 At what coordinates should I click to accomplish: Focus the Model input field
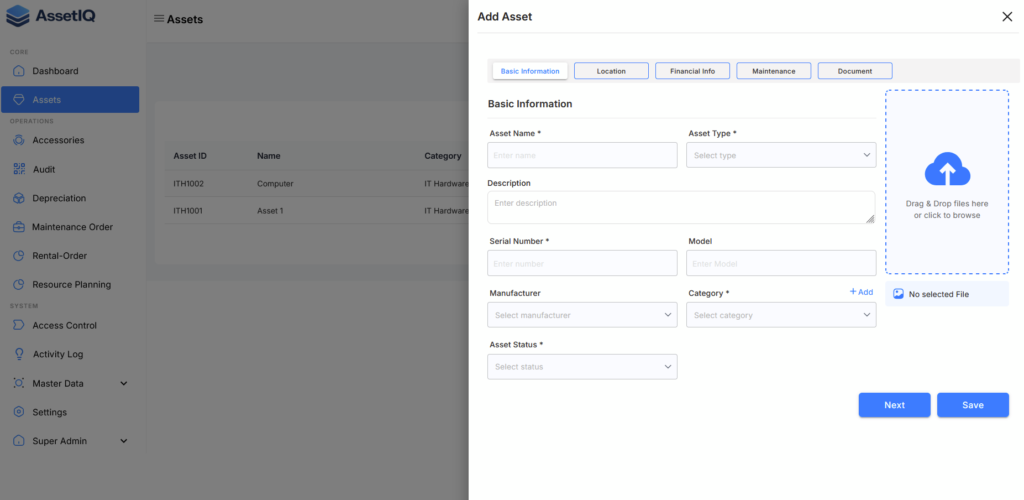tap(781, 263)
